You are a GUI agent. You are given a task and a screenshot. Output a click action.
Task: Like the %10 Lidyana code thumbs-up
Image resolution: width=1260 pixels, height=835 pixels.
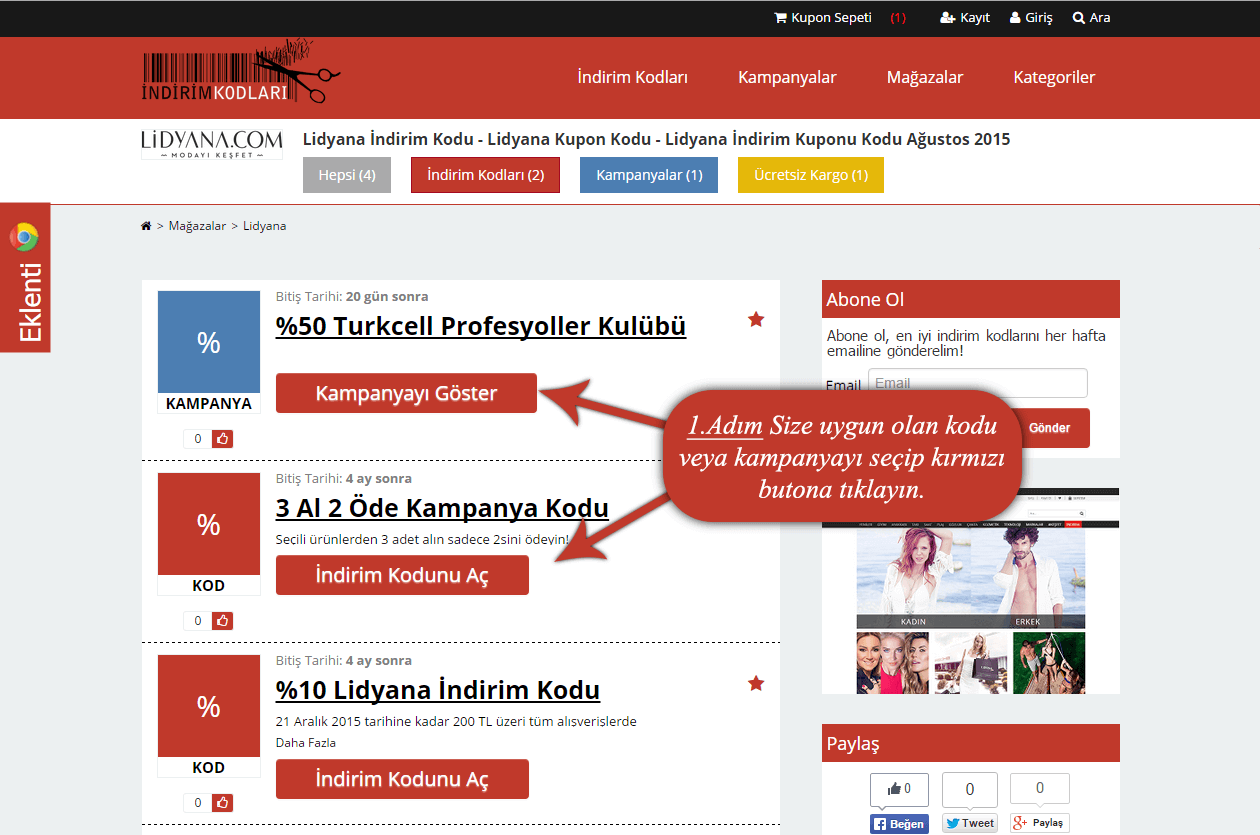pos(223,802)
